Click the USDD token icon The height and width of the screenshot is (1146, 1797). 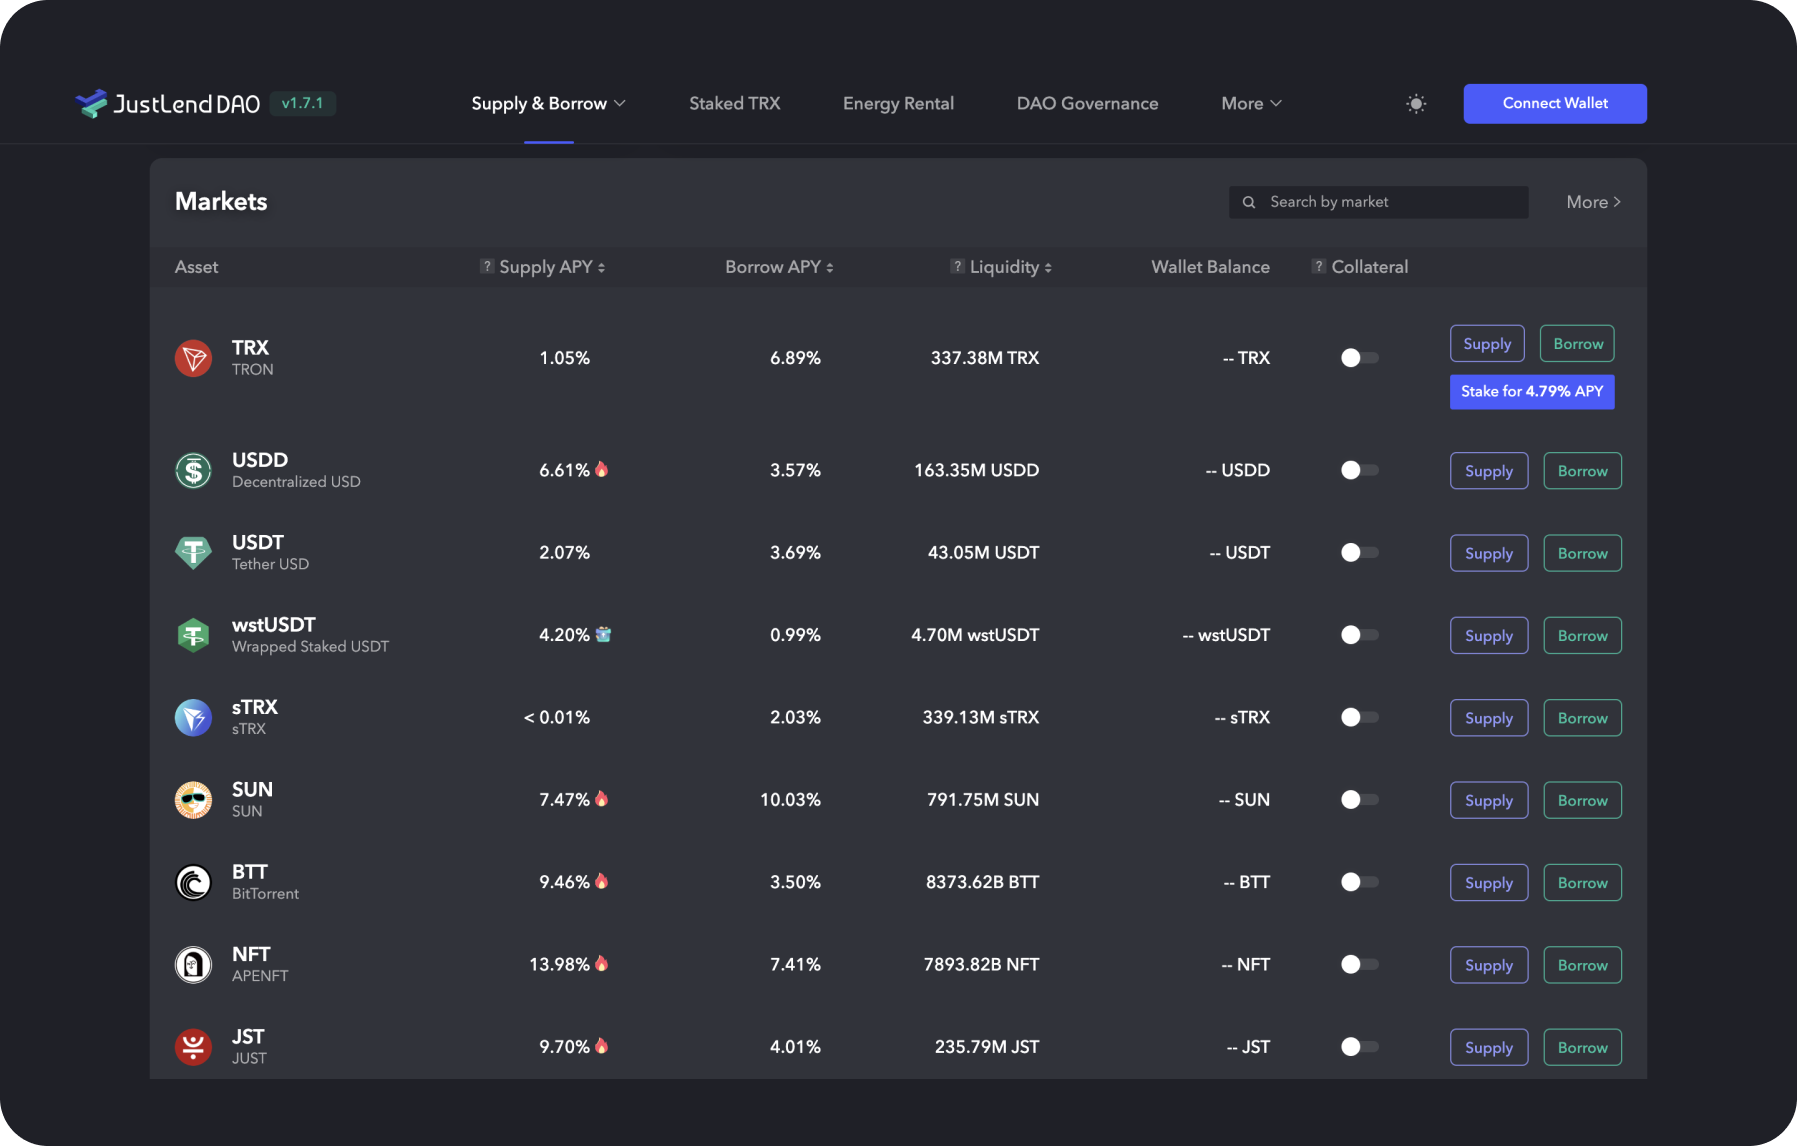pyautogui.click(x=194, y=470)
